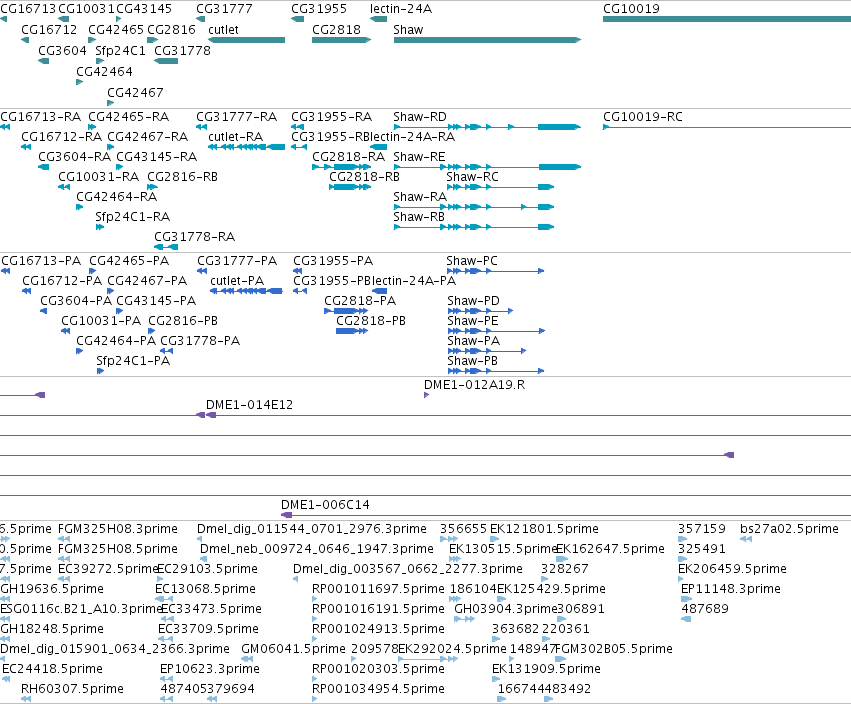The width and height of the screenshot is (851, 704).
Task: Click the Dmel_dig_011544_0701_2976.3prime EST label
Action: (x=312, y=529)
